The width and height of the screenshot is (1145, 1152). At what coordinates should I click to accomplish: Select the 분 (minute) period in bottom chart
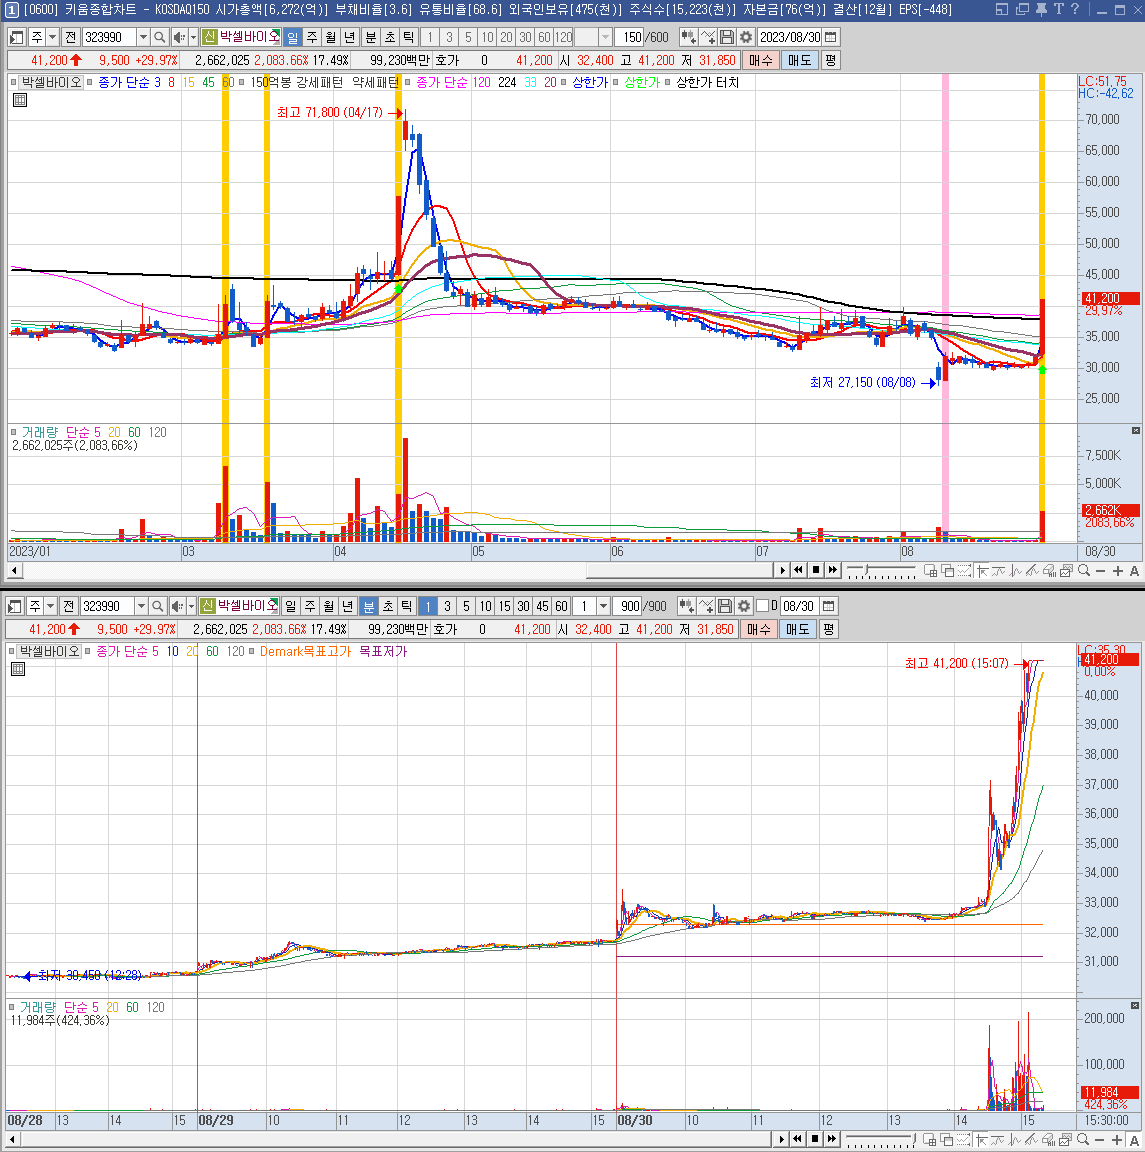coord(369,606)
